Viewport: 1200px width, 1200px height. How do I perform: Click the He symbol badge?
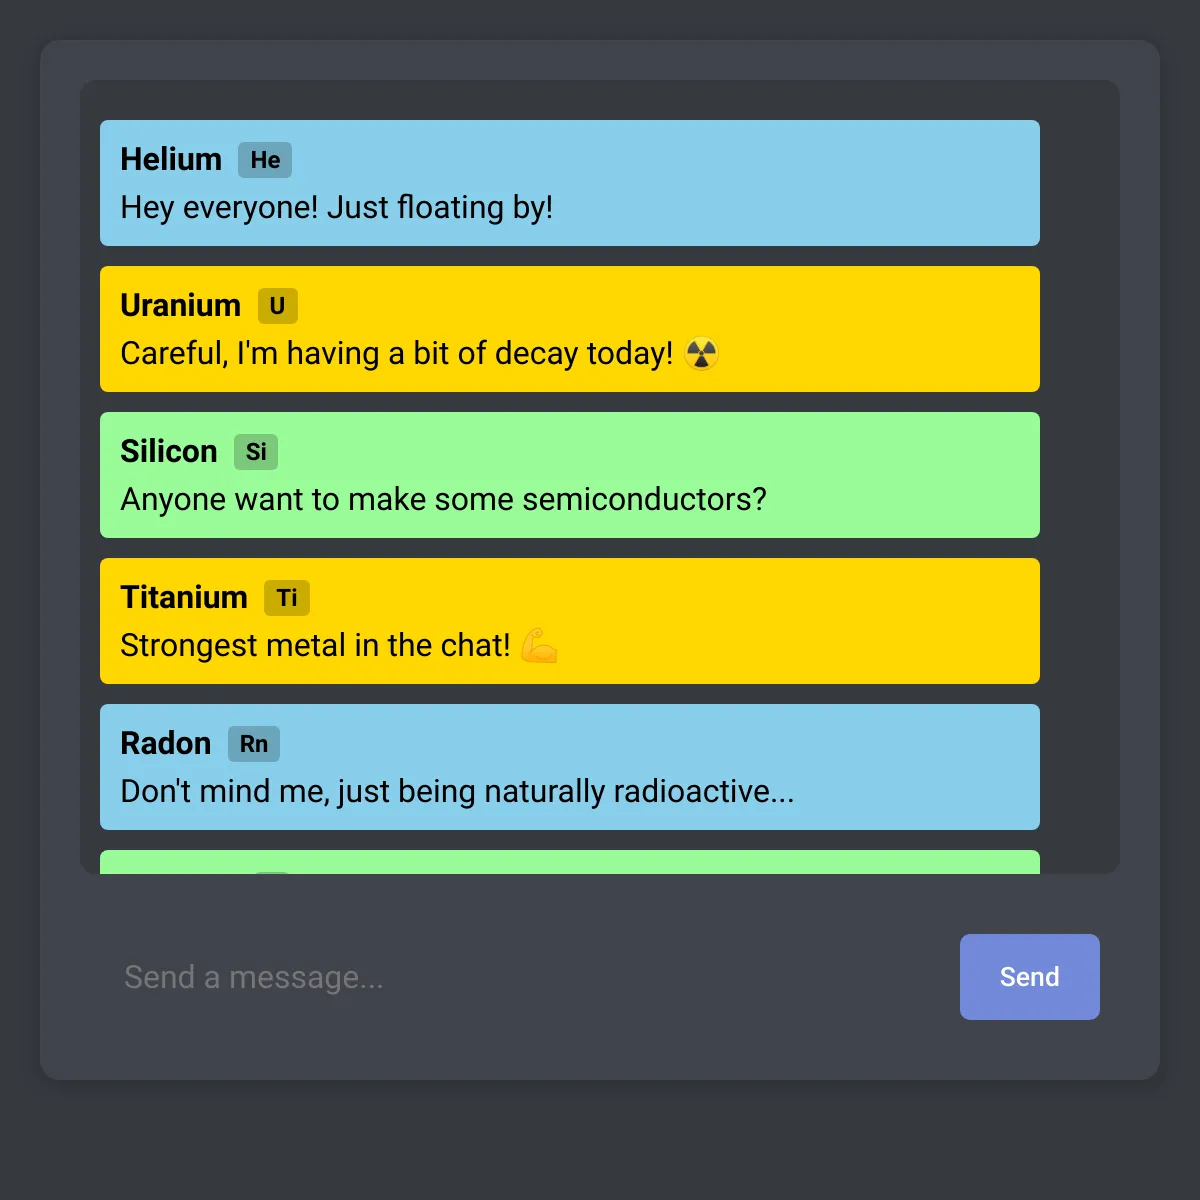(x=265, y=160)
